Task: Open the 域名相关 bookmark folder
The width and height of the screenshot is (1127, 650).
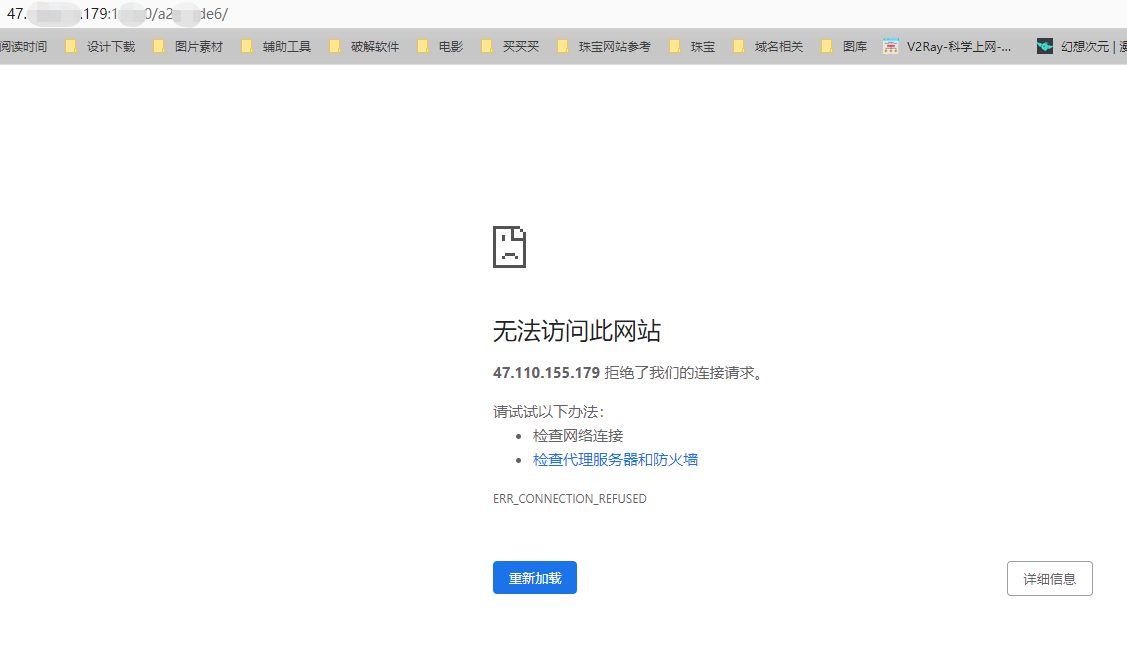Action: (768, 47)
